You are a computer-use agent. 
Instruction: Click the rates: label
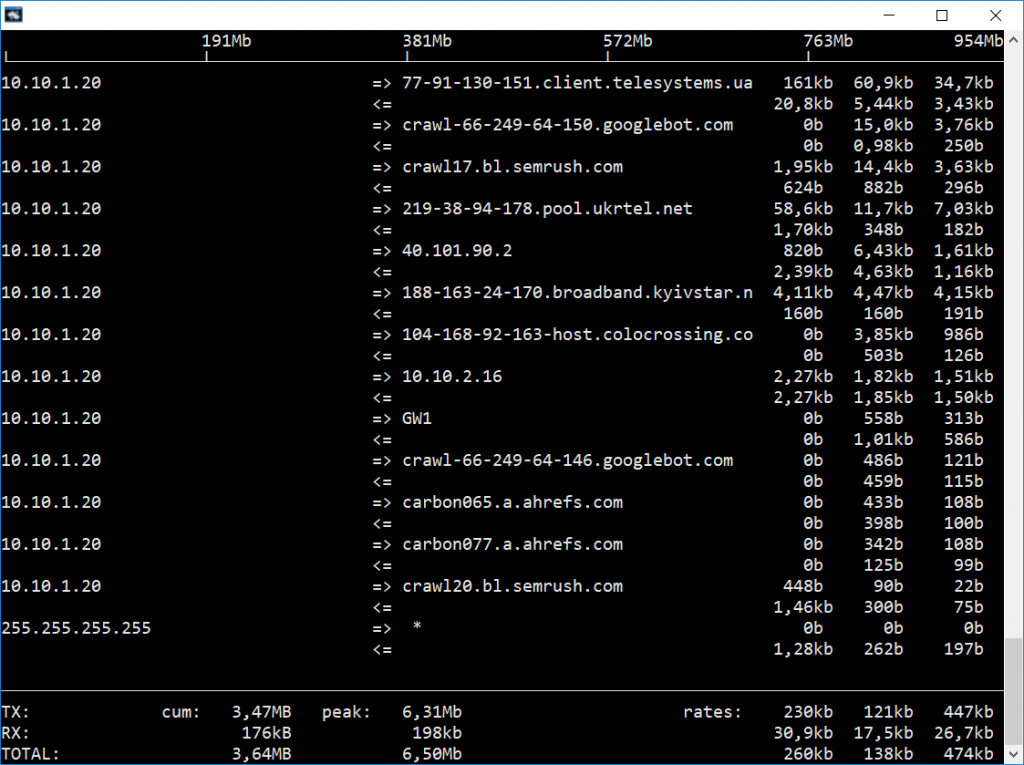pos(712,712)
